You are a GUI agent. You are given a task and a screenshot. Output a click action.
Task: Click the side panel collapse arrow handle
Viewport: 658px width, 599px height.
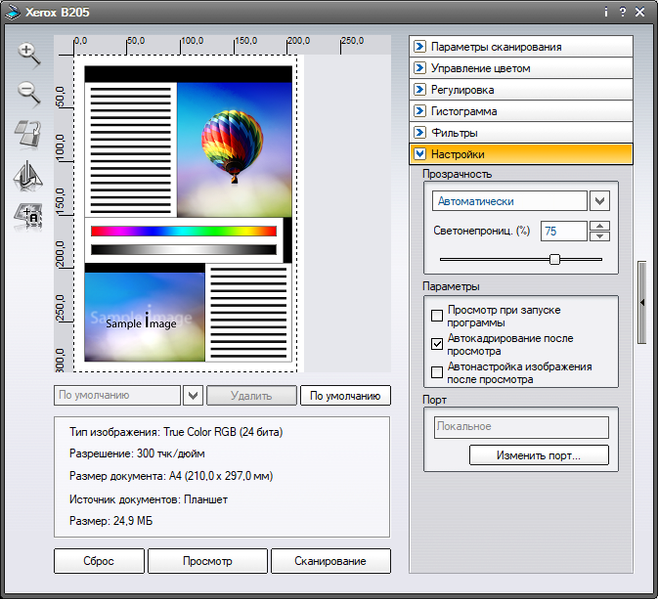point(642,300)
